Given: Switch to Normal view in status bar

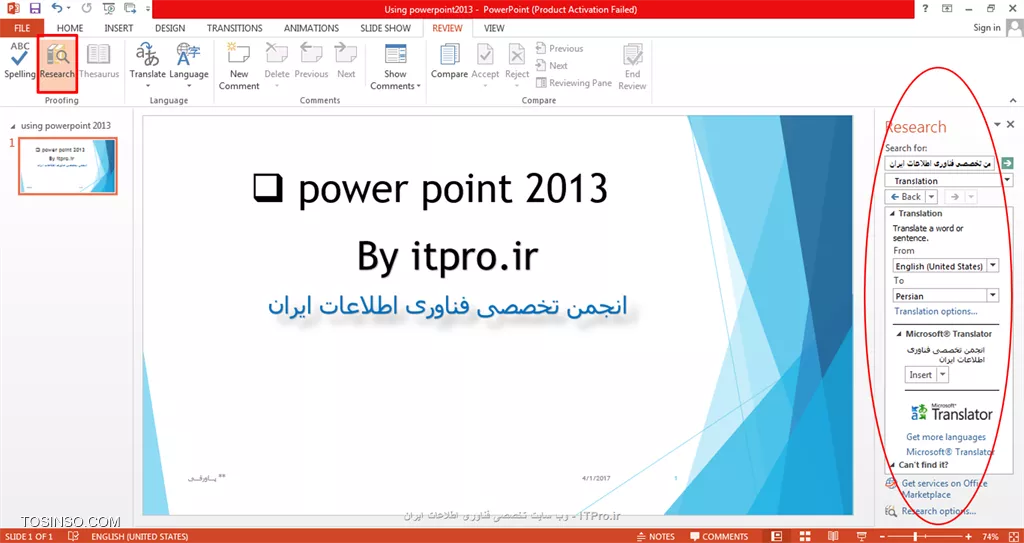Looking at the screenshot, I should 776,536.
